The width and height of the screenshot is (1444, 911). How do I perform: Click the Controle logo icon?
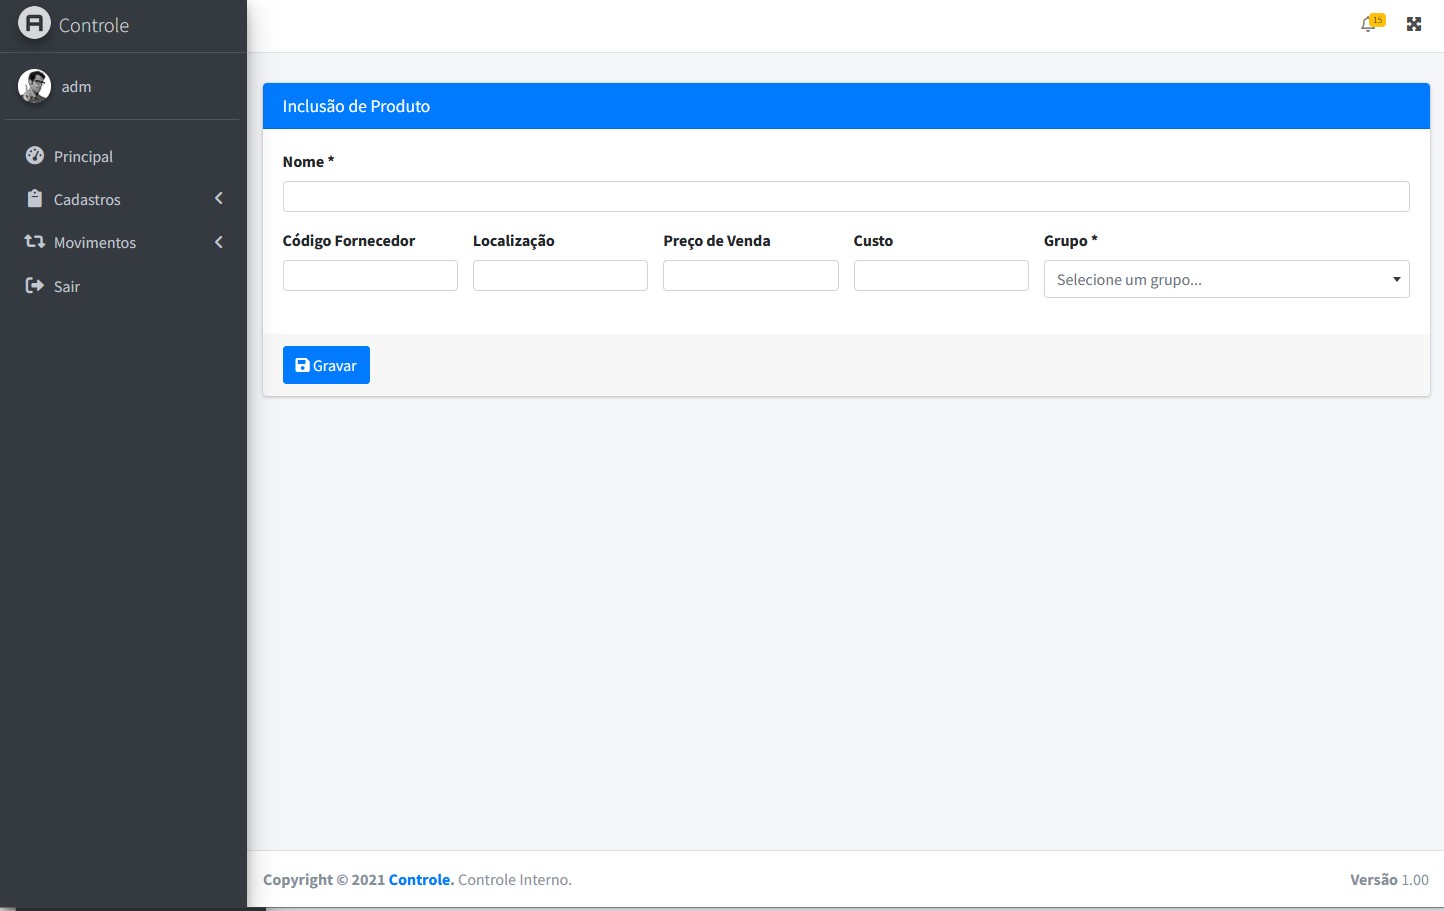(x=34, y=23)
